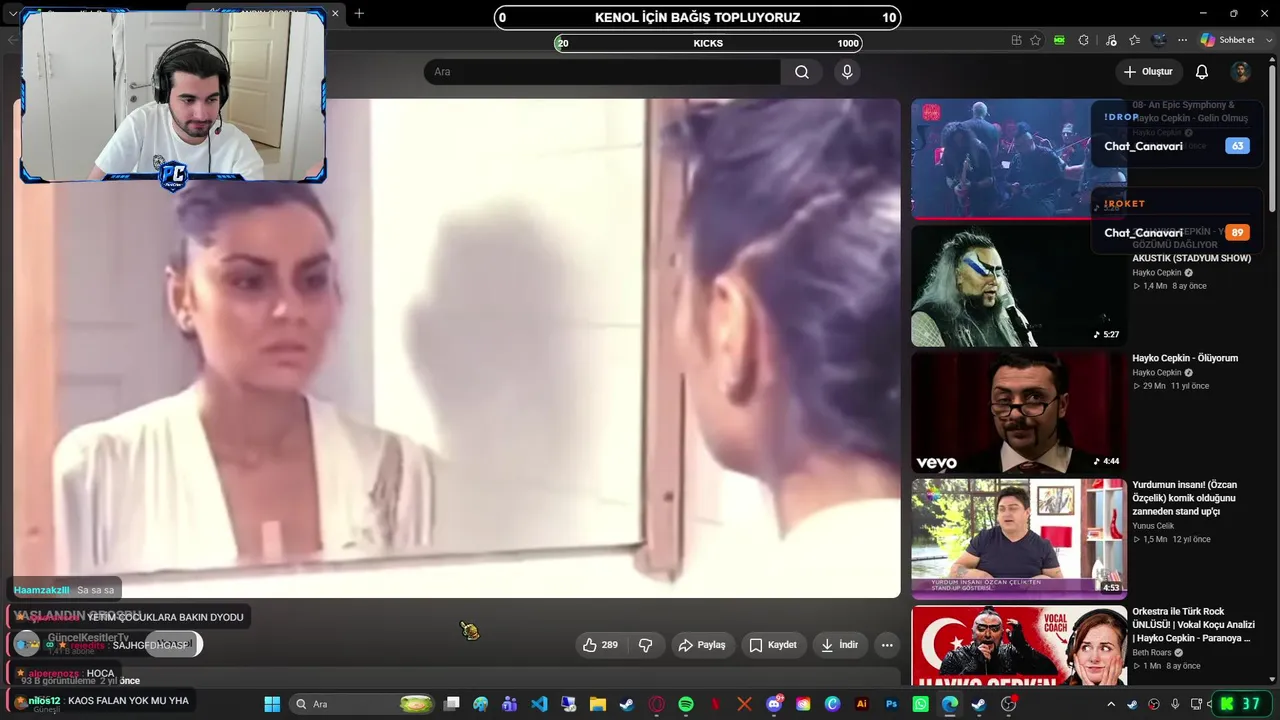Viewport: 1280px width, 720px height.
Task: Click the YouTube search input field
Action: pyautogui.click(x=602, y=72)
